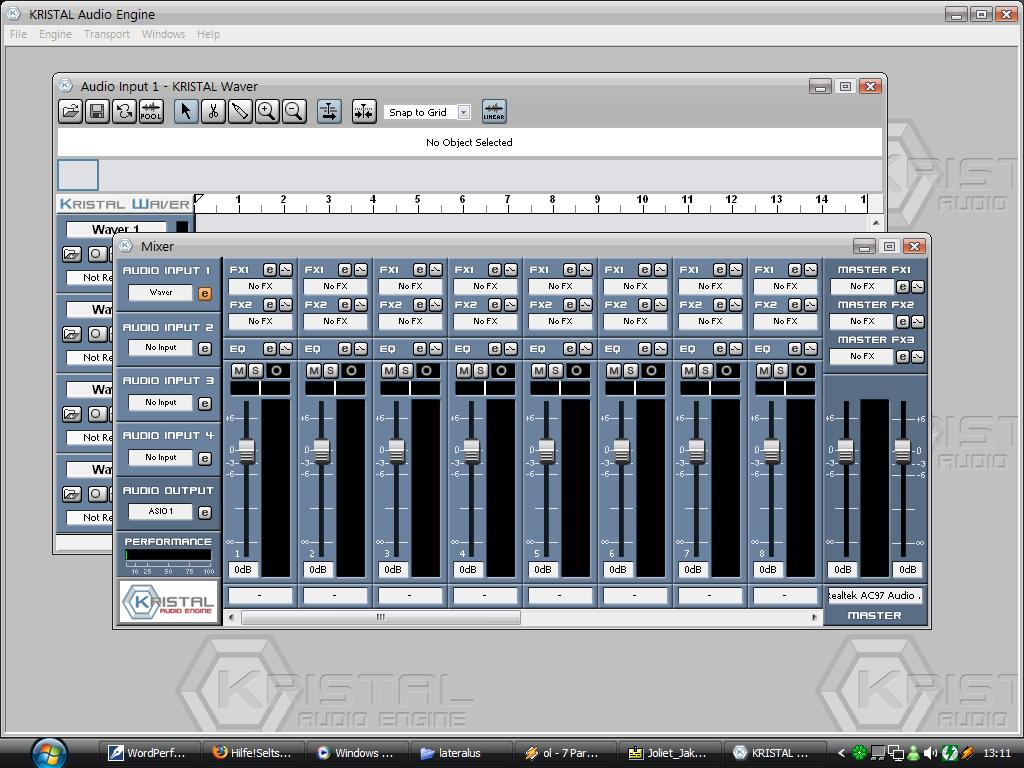The height and width of the screenshot is (768, 1024).
Task: Choose FX2 plugin for channel 4
Action: point(485,321)
